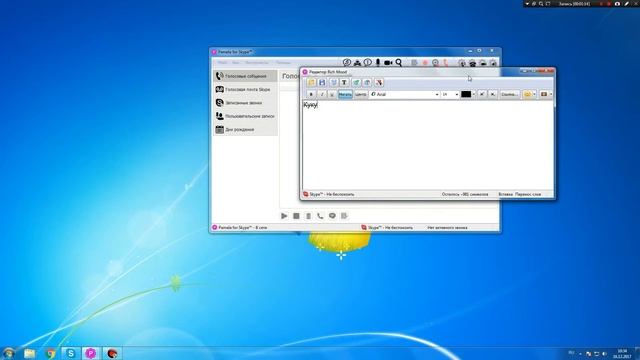The width and height of the screenshot is (640, 360).
Task: Click the contacts group icon in Pamela toolbar
Action: coord(357,62)
